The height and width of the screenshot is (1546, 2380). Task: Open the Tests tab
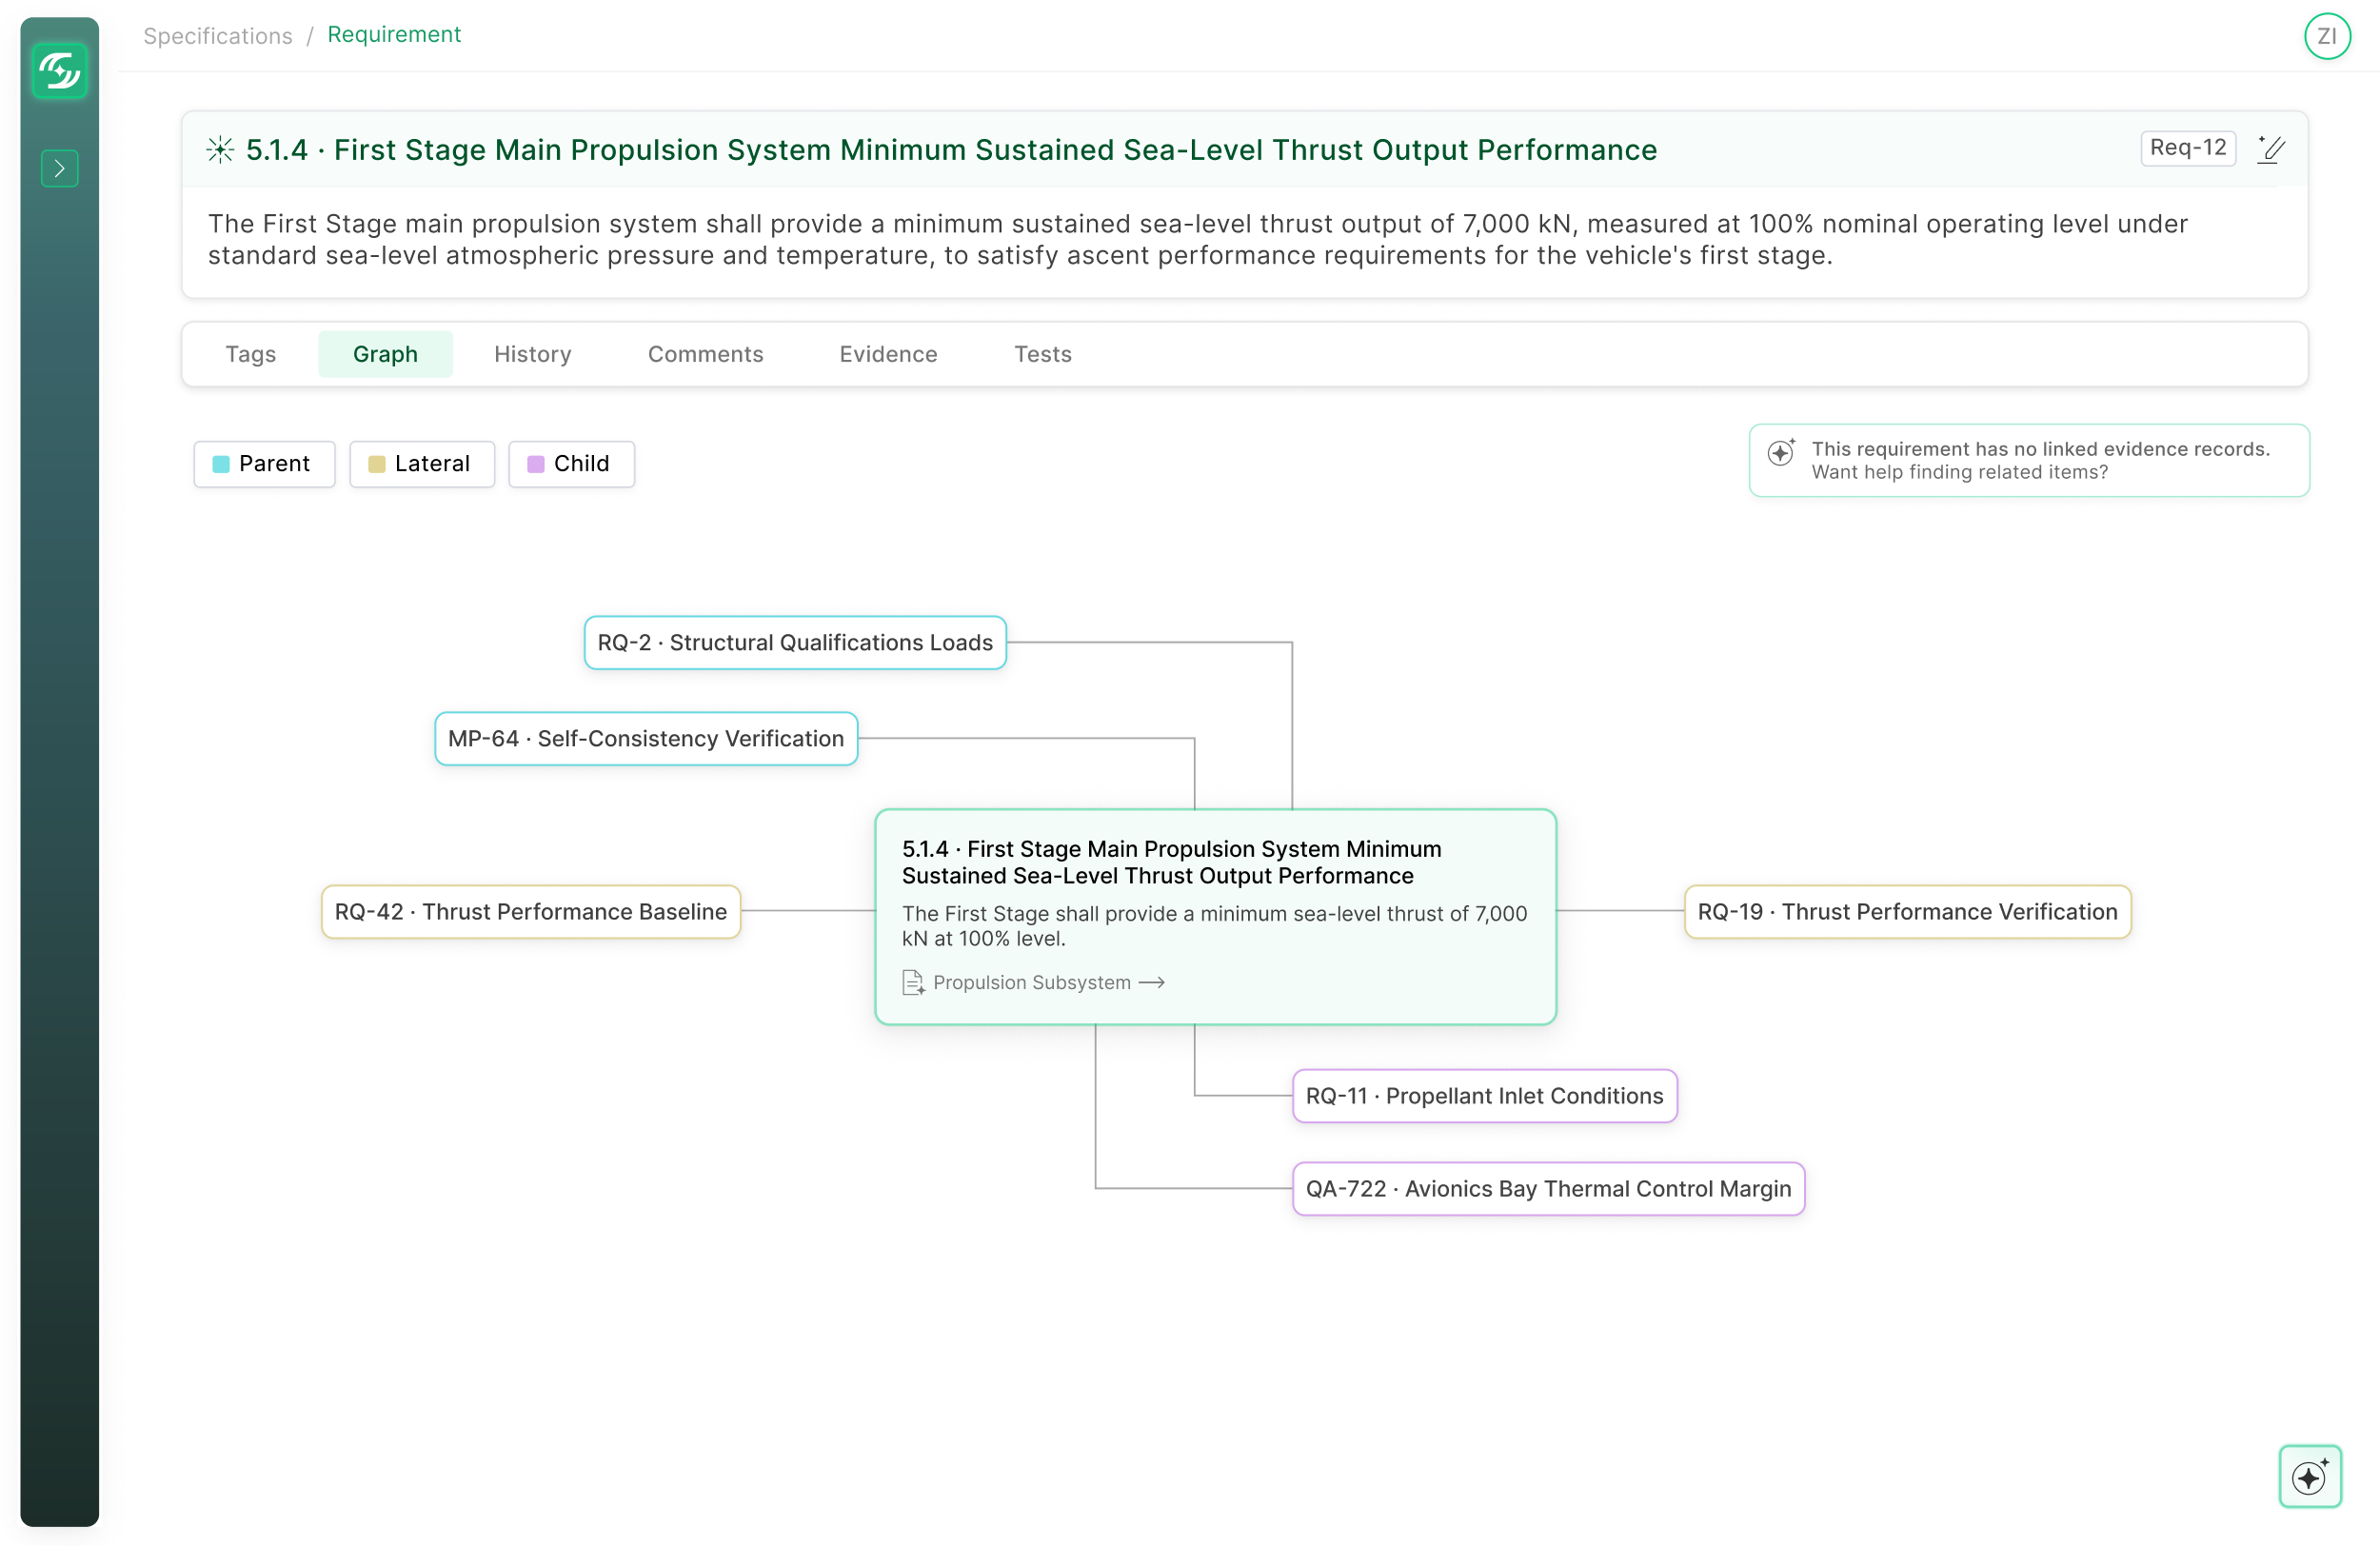1042,354
